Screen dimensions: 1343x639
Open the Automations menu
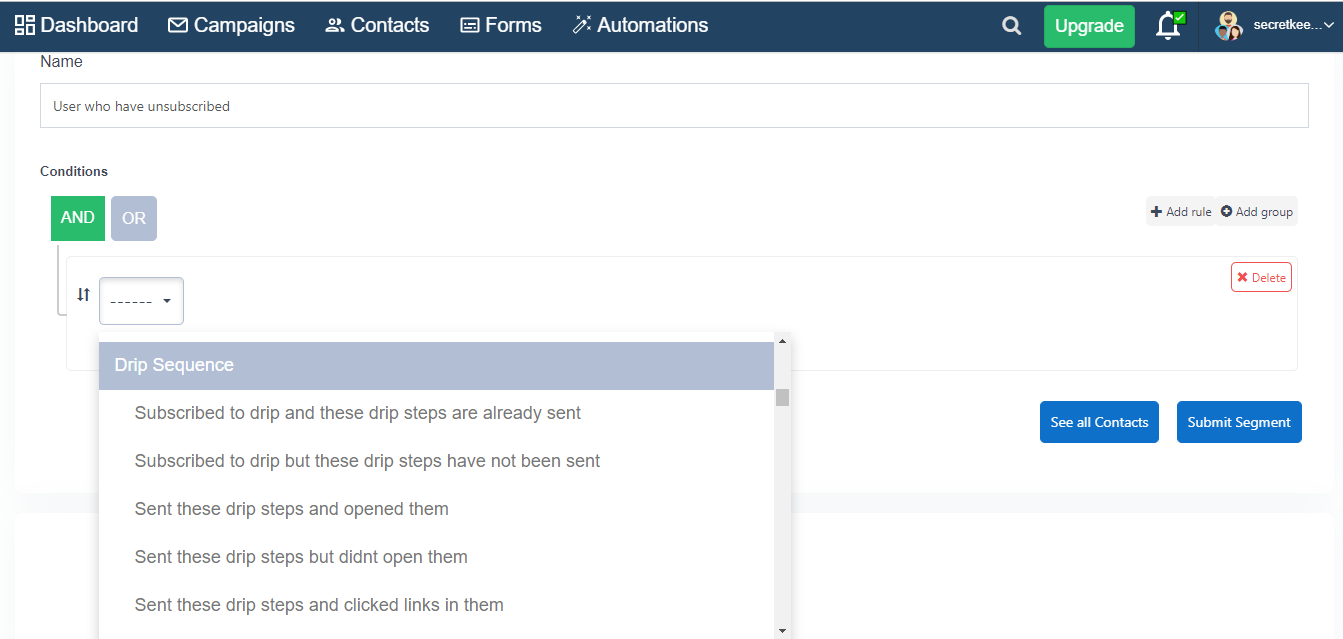pos(640,25)
